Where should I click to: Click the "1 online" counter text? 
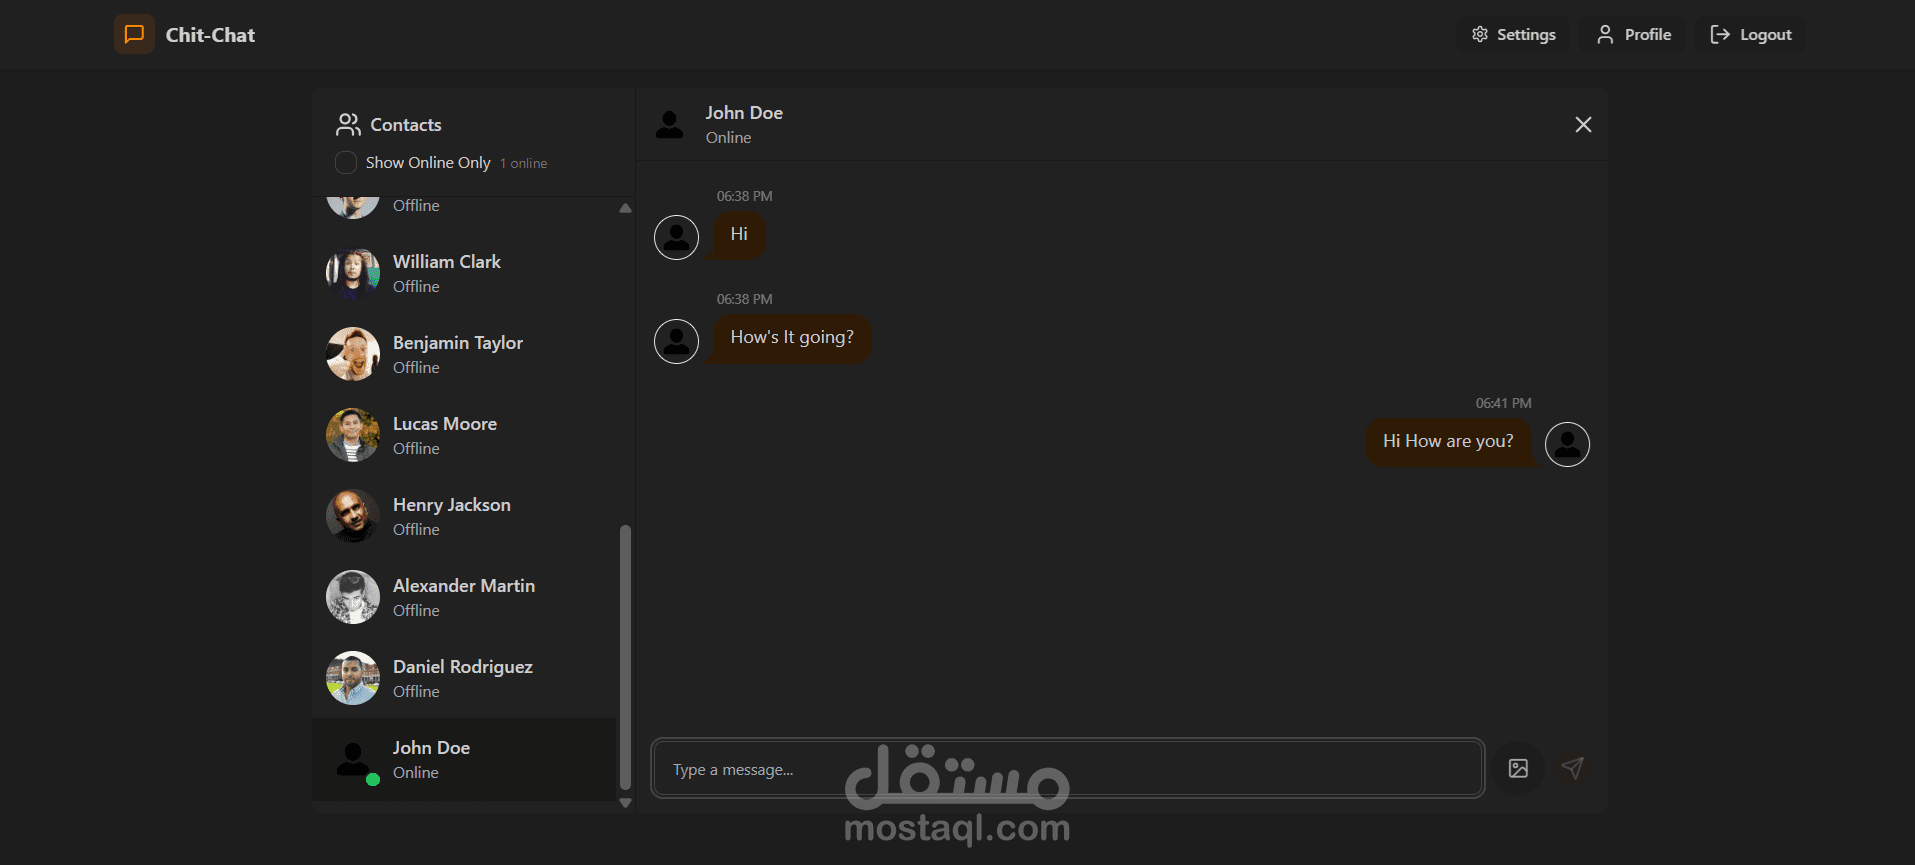pyautogui.click(x=524, y=163)
